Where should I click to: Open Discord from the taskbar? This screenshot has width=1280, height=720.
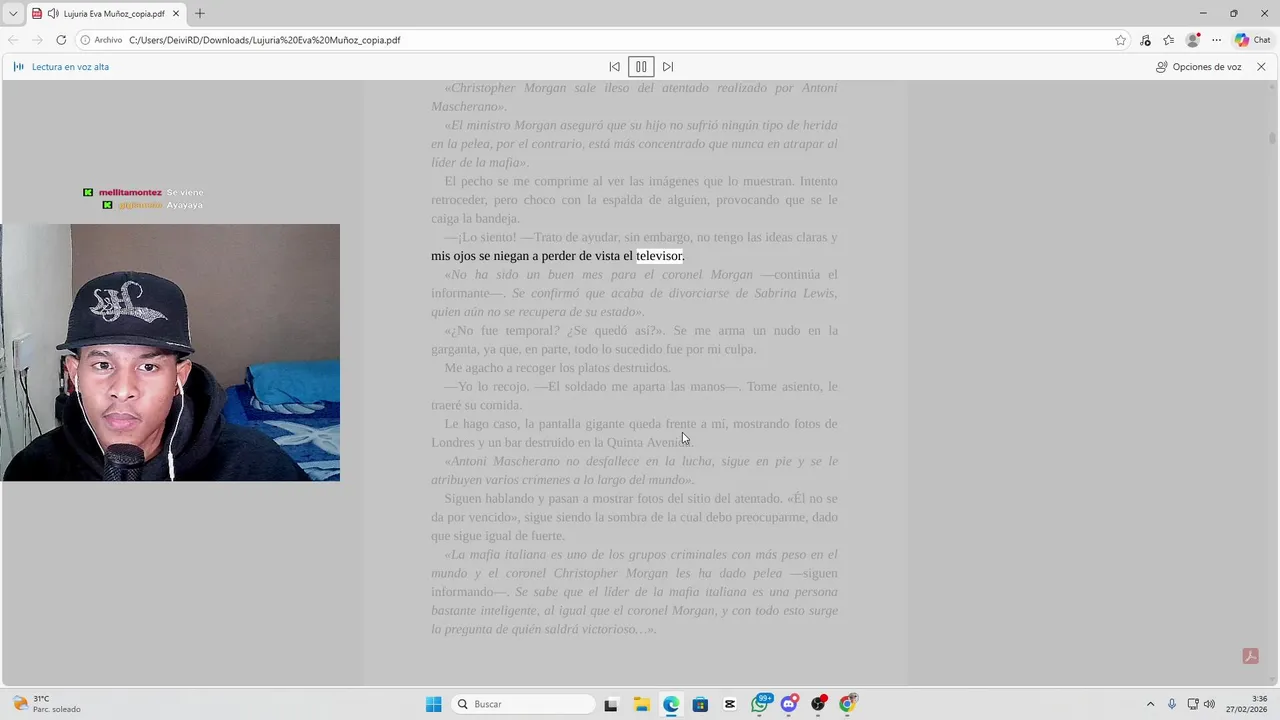point(789,704)
